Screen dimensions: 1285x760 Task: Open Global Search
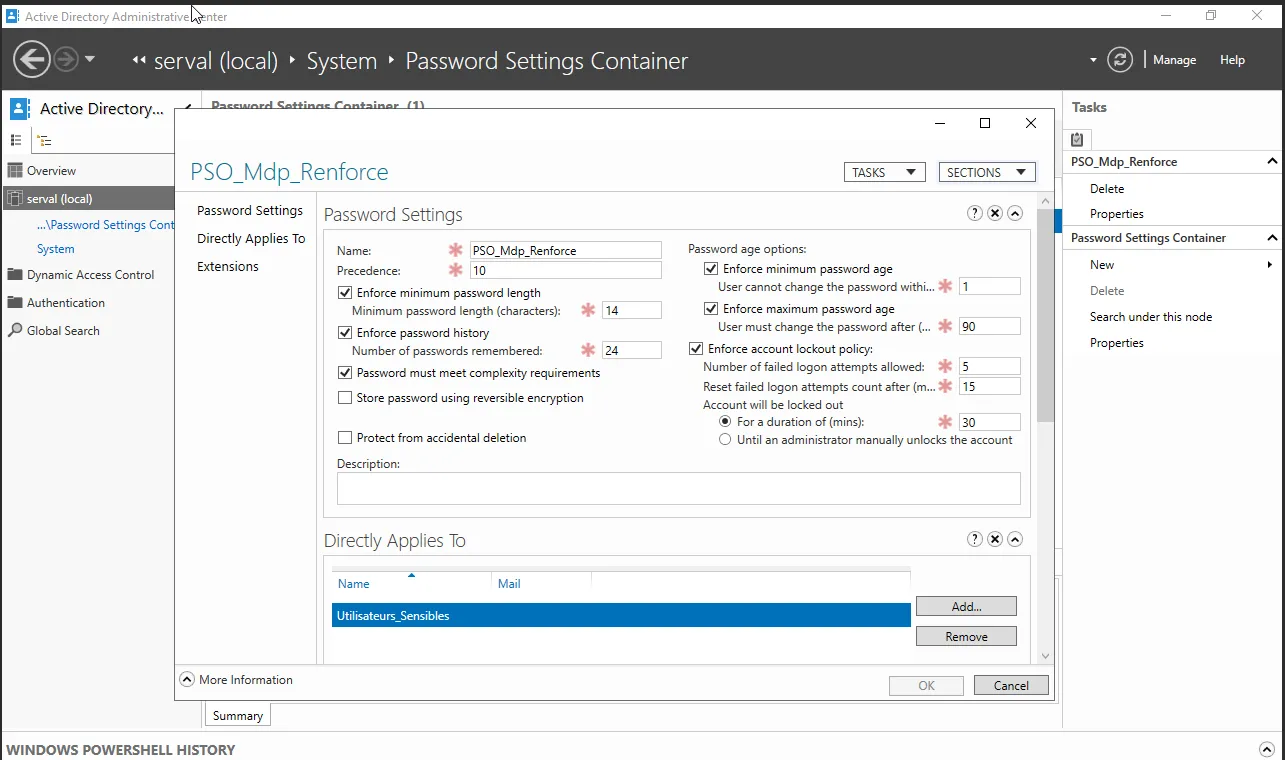tap(54, 331)
